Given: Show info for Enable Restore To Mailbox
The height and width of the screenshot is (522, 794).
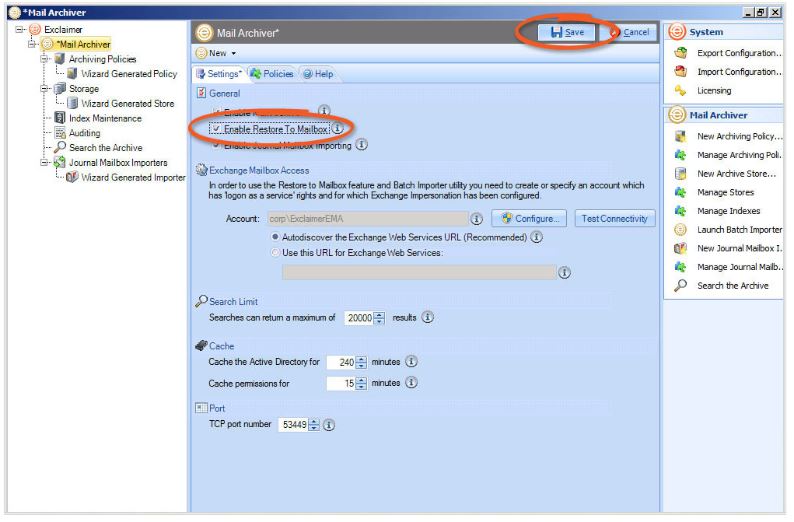Looking at the screenshot, I should point(338,129).
